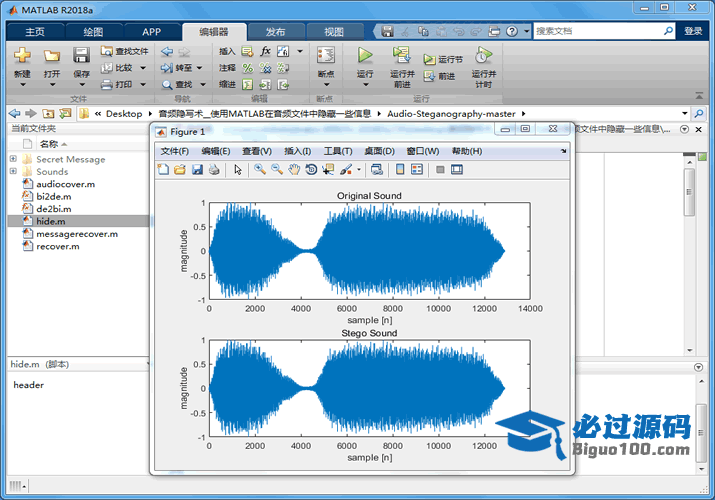Open address bar path history dropdown
Image resolution: width=715 pixels, height=500 pixels.
[684, 113]
